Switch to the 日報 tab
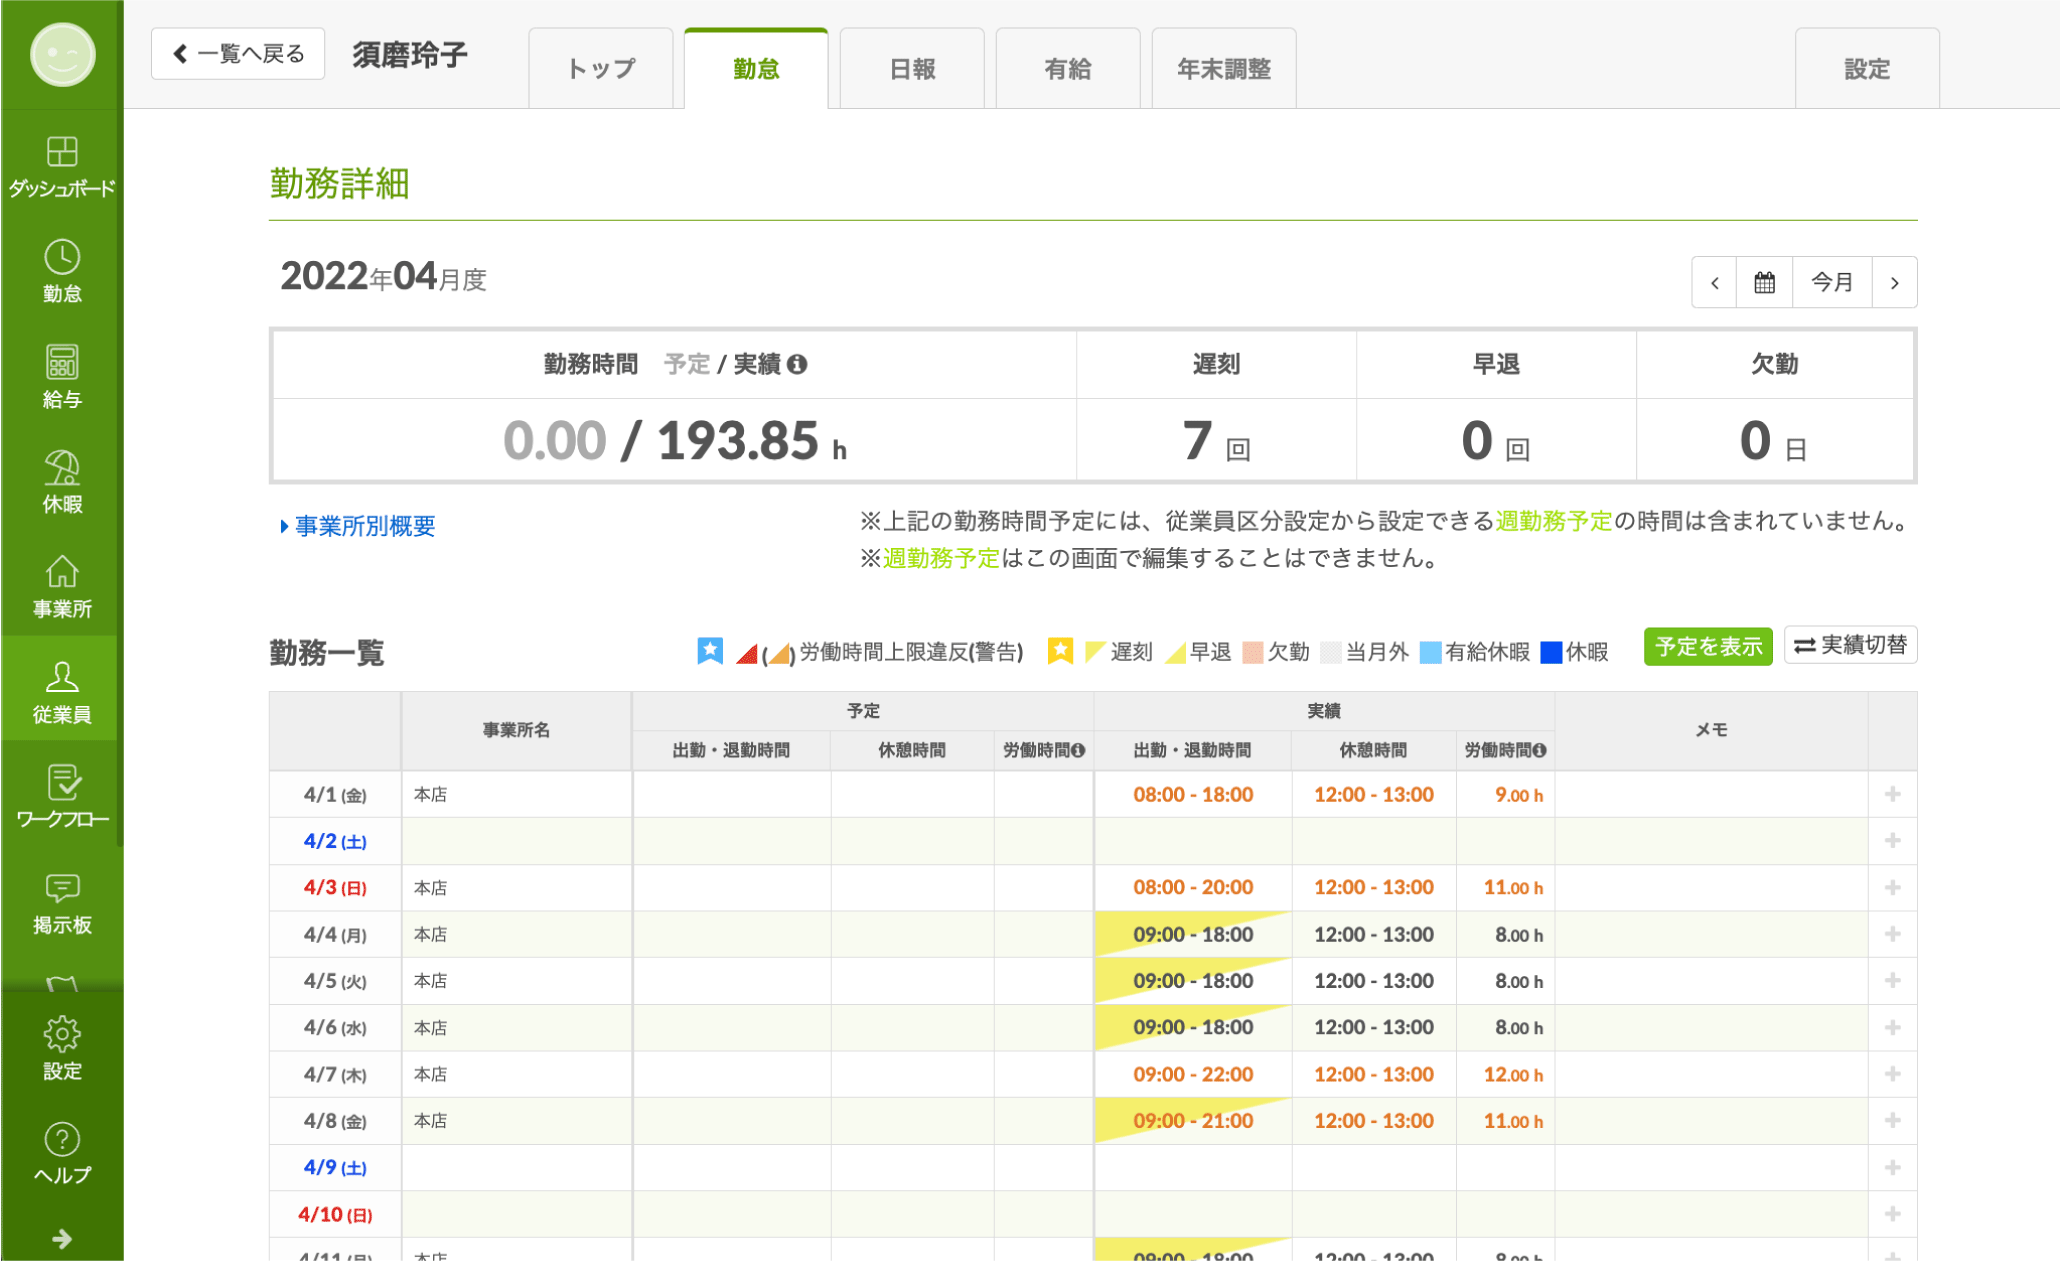The width and height of the screenshot is (2060, 1261). (x=912, y=68)
